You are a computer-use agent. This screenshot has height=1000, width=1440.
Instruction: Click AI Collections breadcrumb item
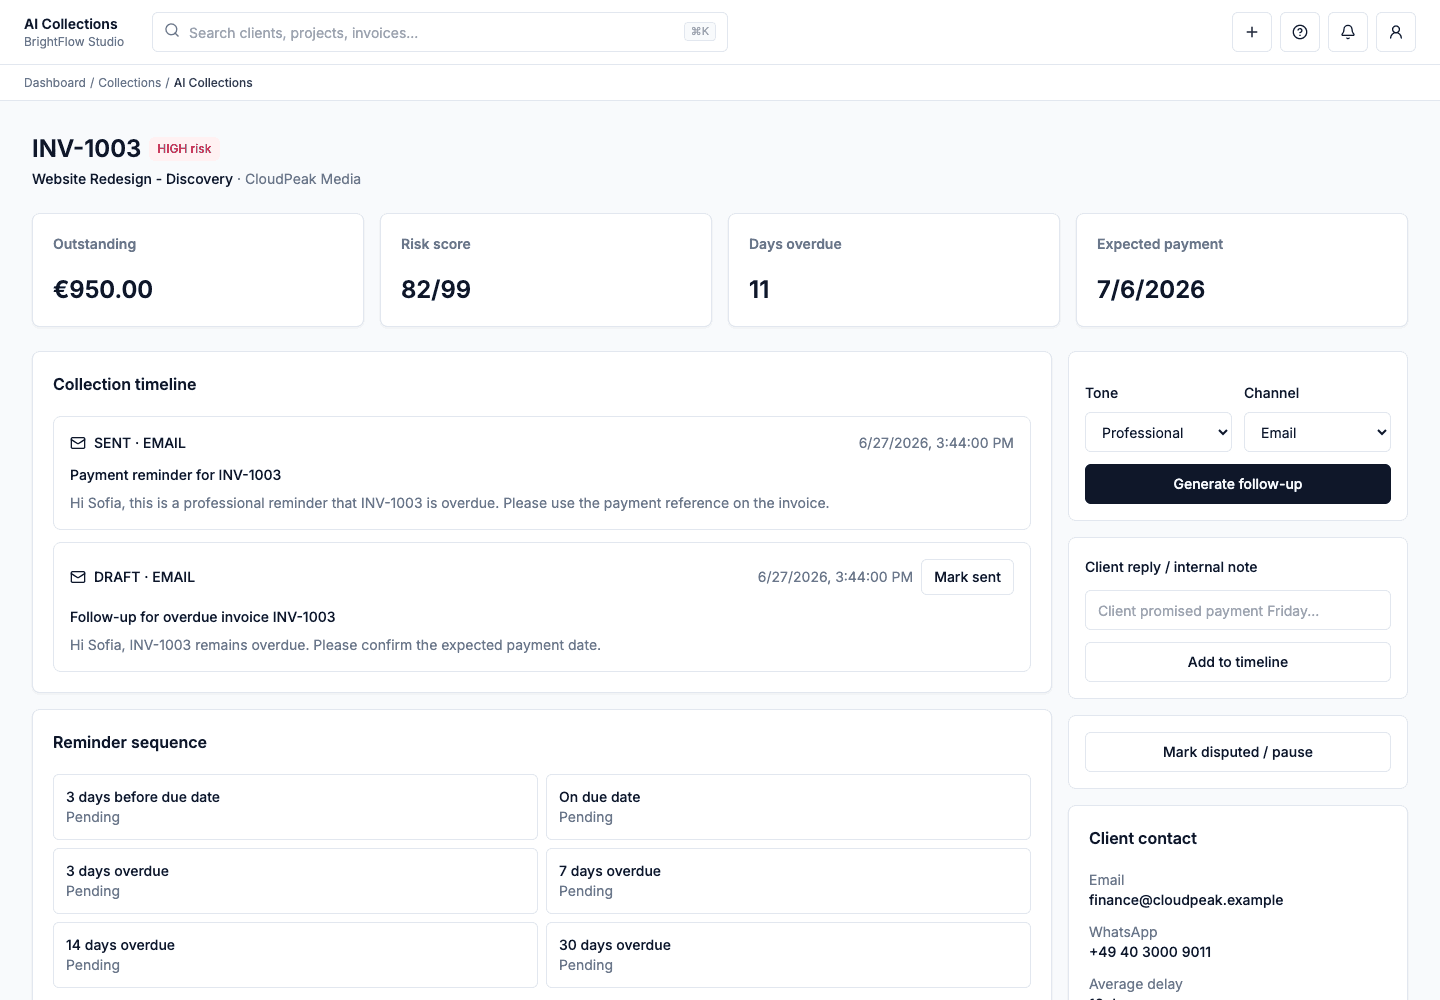pos(213,83)
